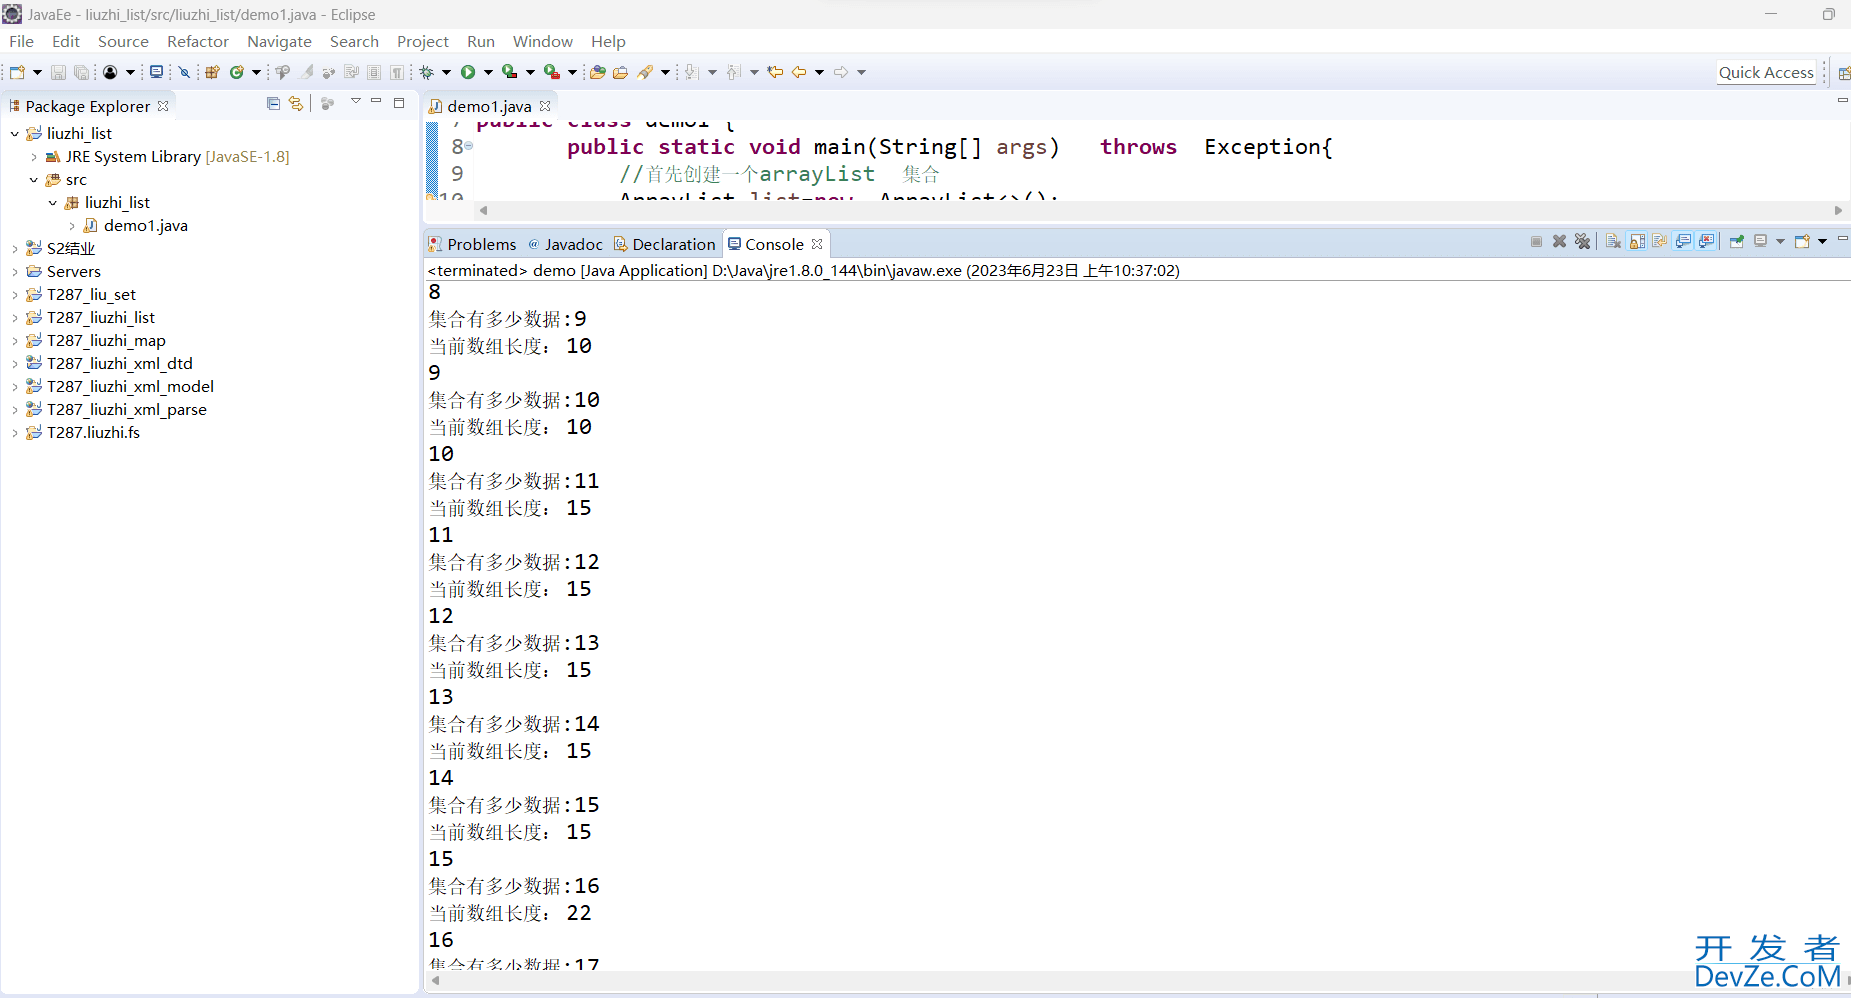
Task: Click the green Run button icon
Action: coord(468,72)
